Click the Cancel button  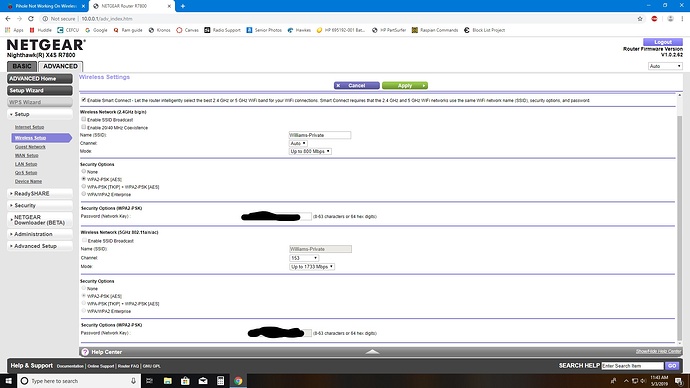[356, 85]
